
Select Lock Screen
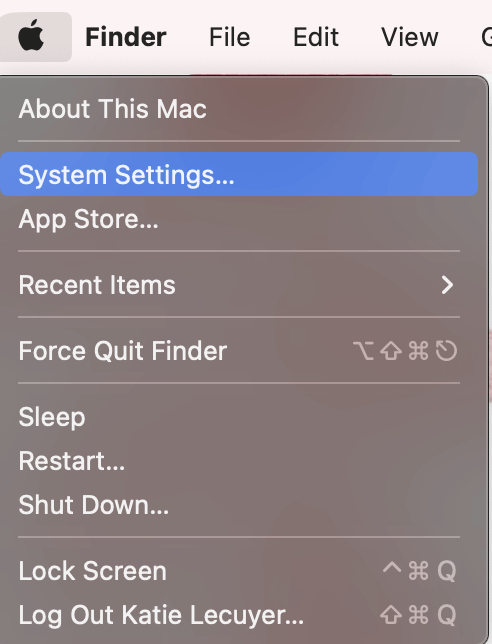click(239, 570)
